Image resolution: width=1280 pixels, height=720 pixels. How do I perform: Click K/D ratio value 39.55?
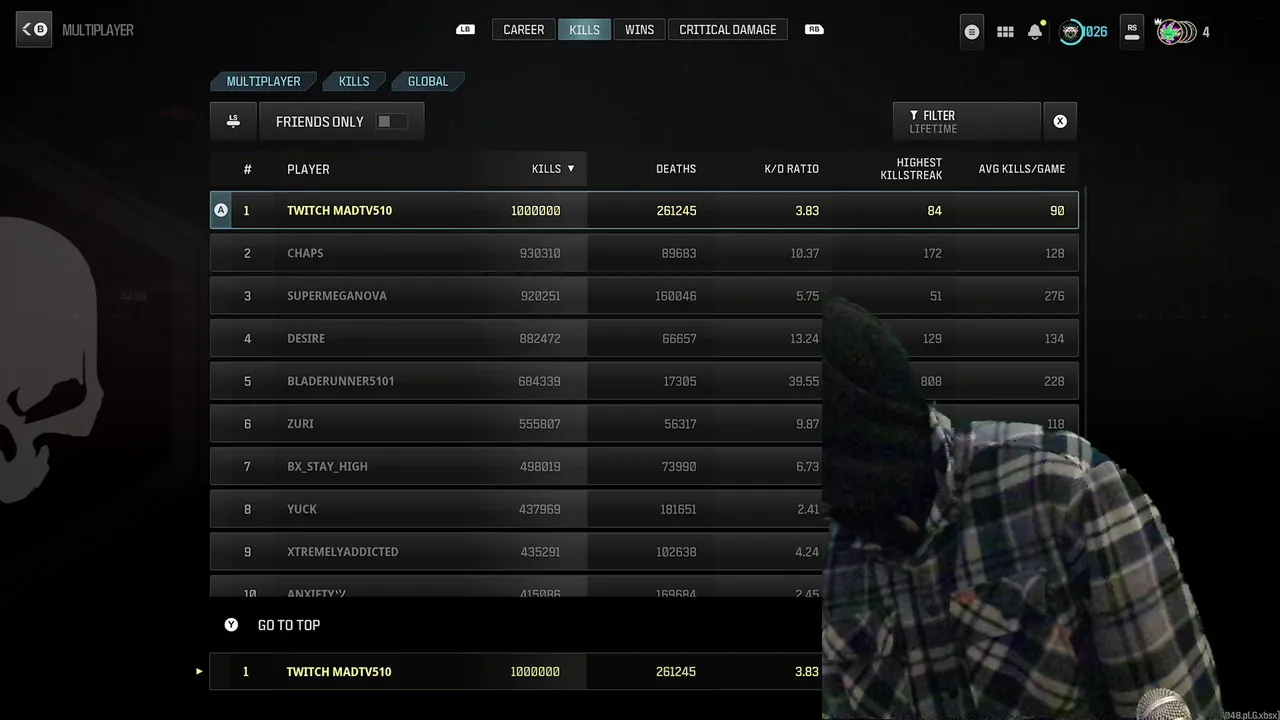coord(803,381)
